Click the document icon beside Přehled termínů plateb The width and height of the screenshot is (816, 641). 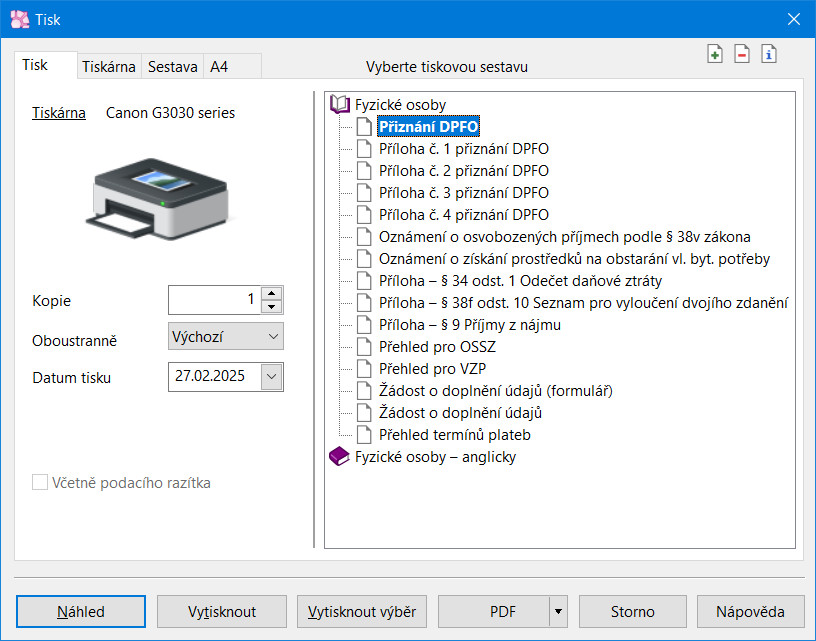pyautogui.click(x=364, y=435)
